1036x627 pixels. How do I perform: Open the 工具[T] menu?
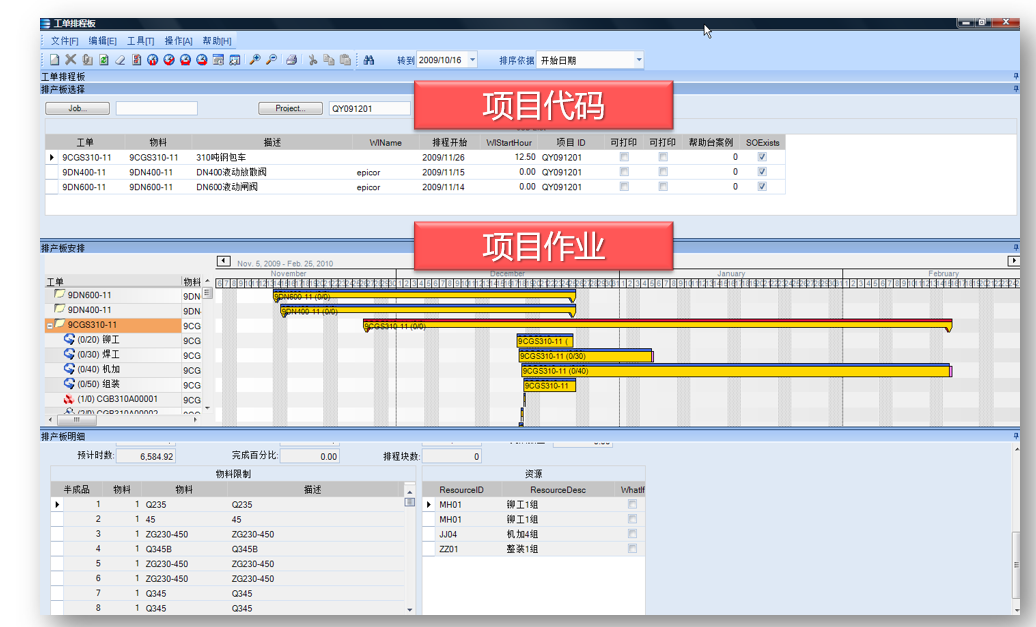click(140, 41)
